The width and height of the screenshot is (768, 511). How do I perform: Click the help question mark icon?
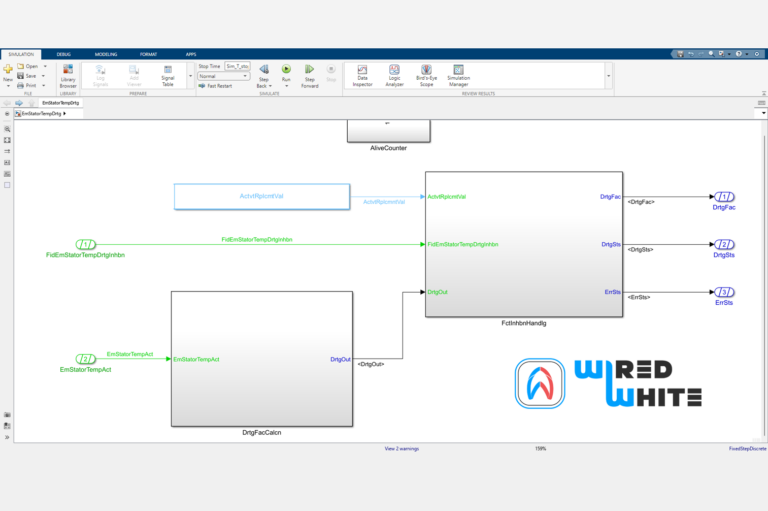[739, 54]
